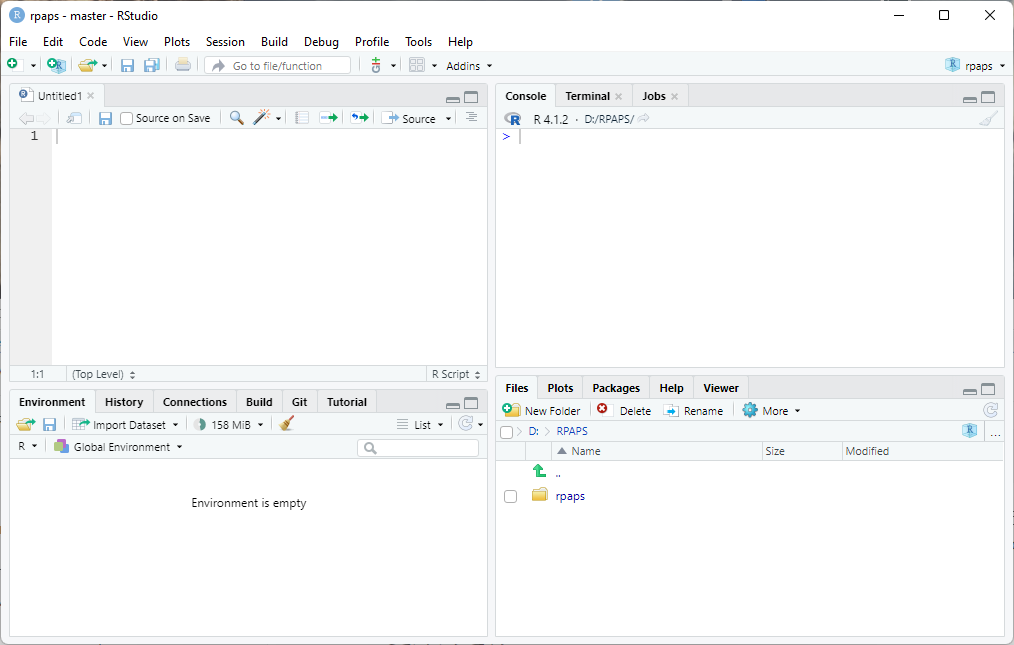The image size is (1014, 645).
Task: Minimize the Source editor pane
Action: point(453,98)
